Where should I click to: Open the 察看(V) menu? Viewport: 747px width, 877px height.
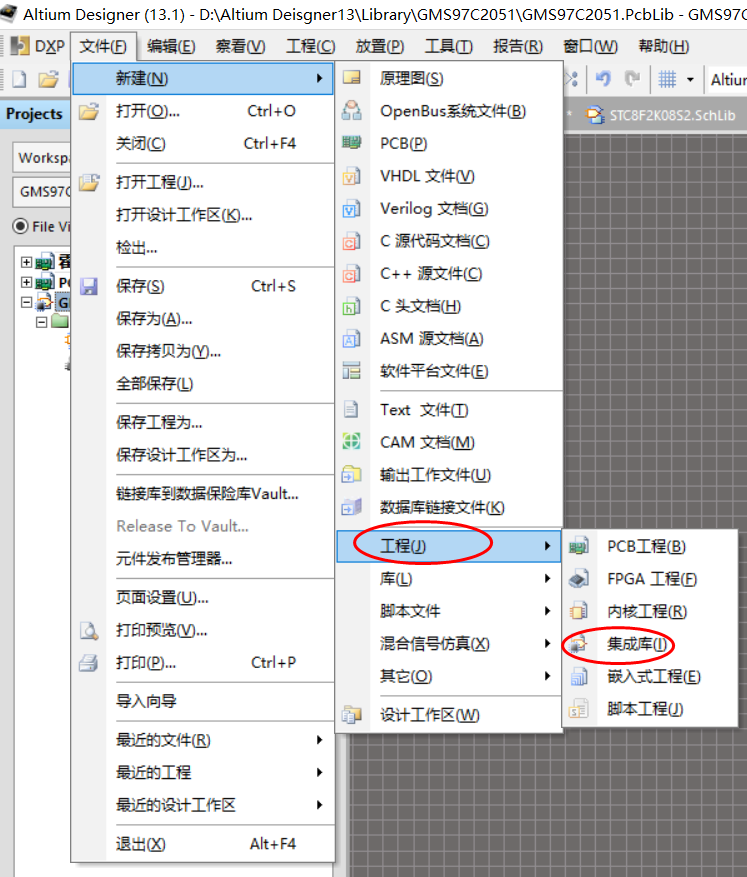tap(240, 46)
